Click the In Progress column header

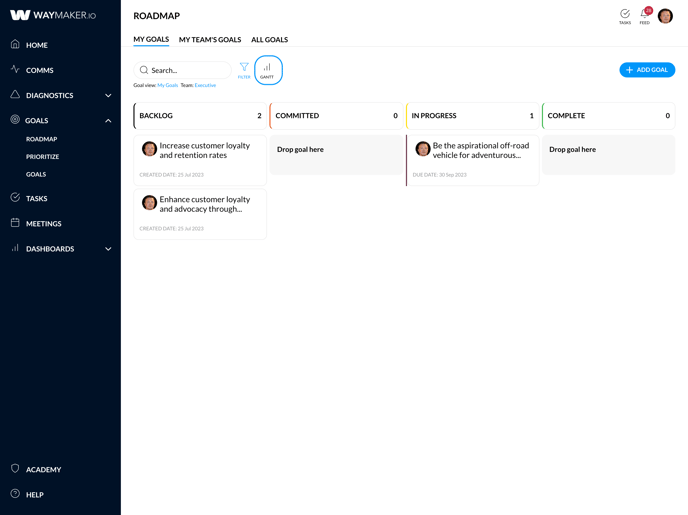click(473, 116)
